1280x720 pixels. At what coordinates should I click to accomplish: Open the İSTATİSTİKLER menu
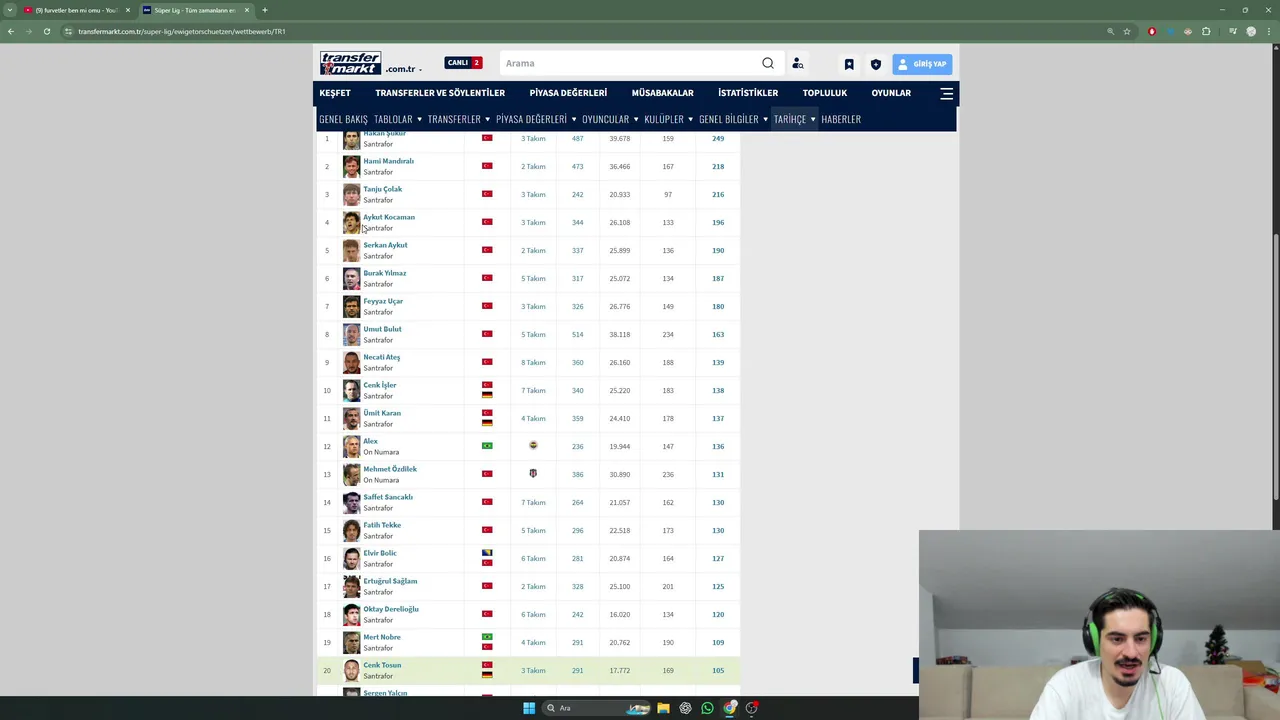click(x=748, y=93)
